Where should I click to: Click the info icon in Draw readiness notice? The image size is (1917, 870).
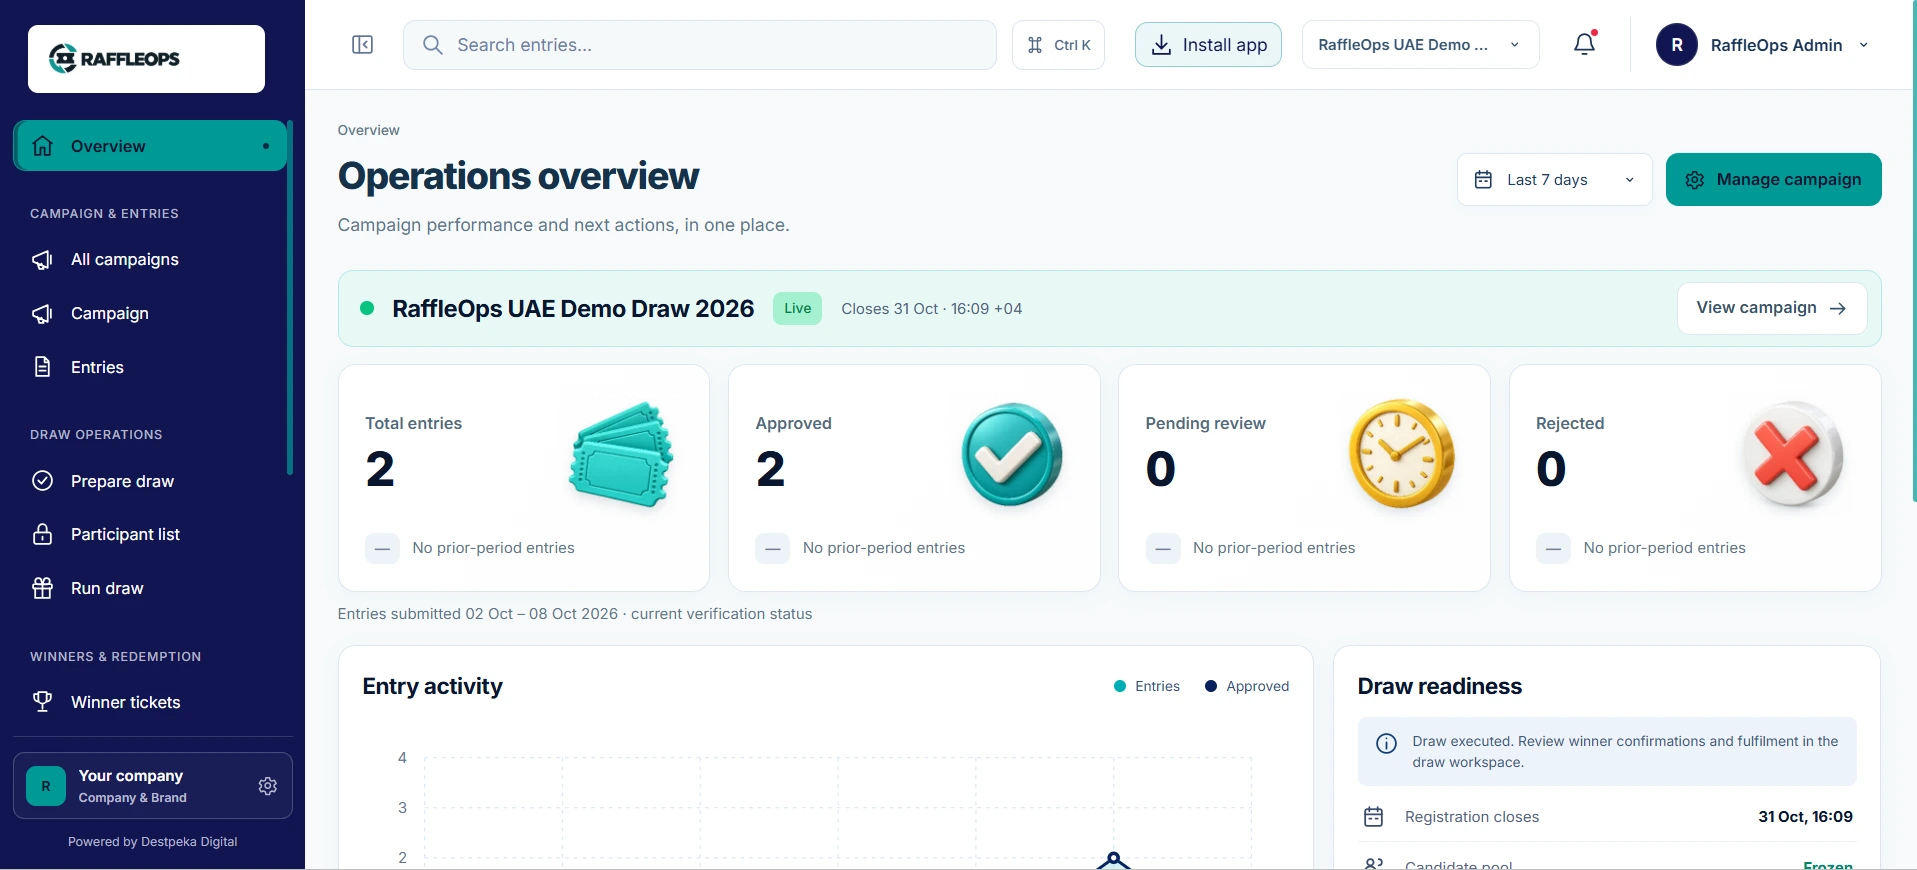pos(1386,743)
